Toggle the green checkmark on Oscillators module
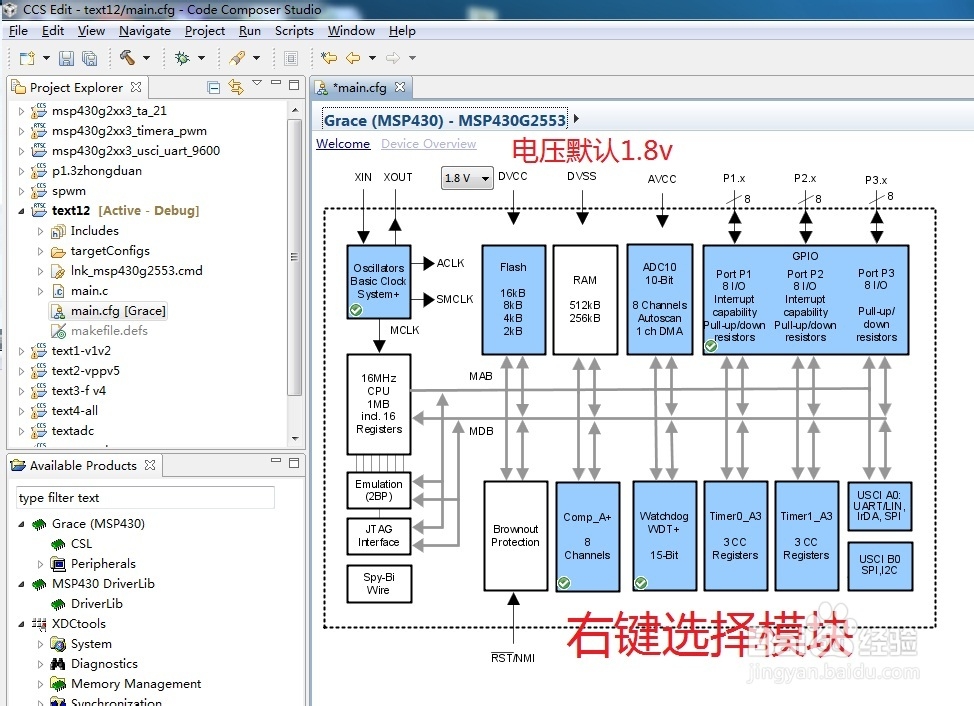This screenshot has width=974, height=706. (356, 311)
